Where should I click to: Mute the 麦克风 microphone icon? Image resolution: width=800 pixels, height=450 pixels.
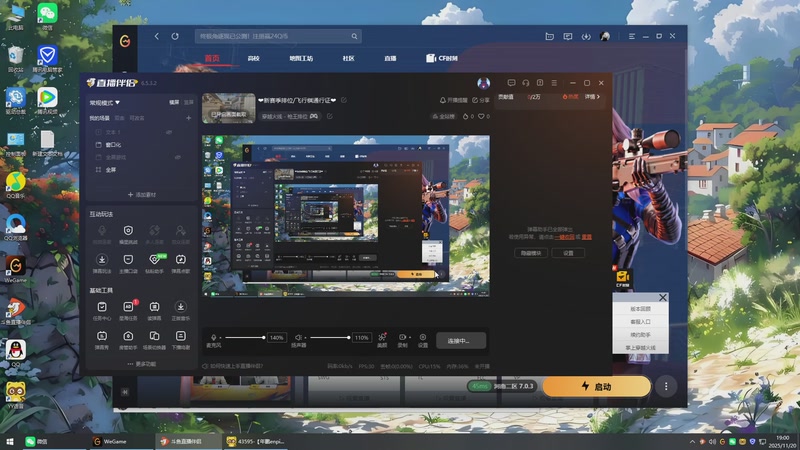click(214, 337)
